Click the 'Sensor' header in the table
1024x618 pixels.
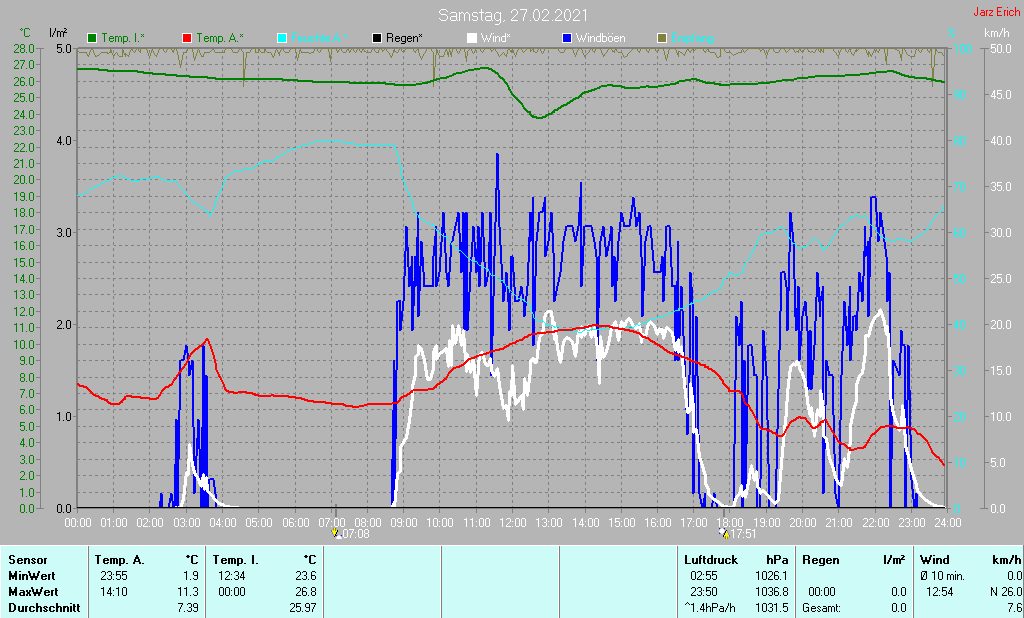[27, 560]
